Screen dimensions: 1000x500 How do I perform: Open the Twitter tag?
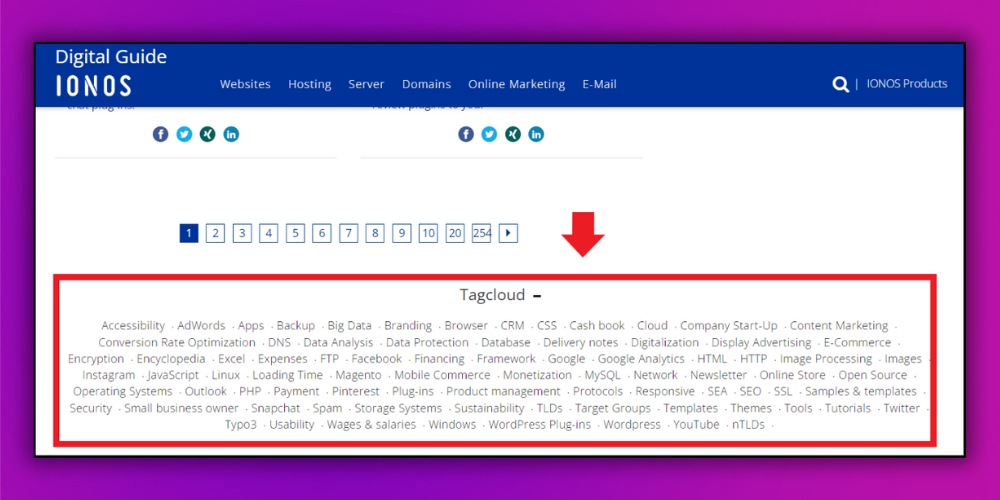coord(902,409)
